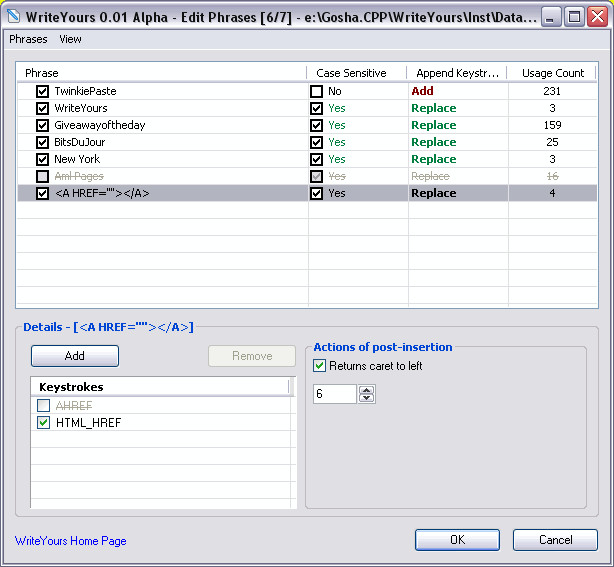614x567 pixels.
Task: Disable case sensitivity for BitsDuJour row
Action: coord(316,142)
